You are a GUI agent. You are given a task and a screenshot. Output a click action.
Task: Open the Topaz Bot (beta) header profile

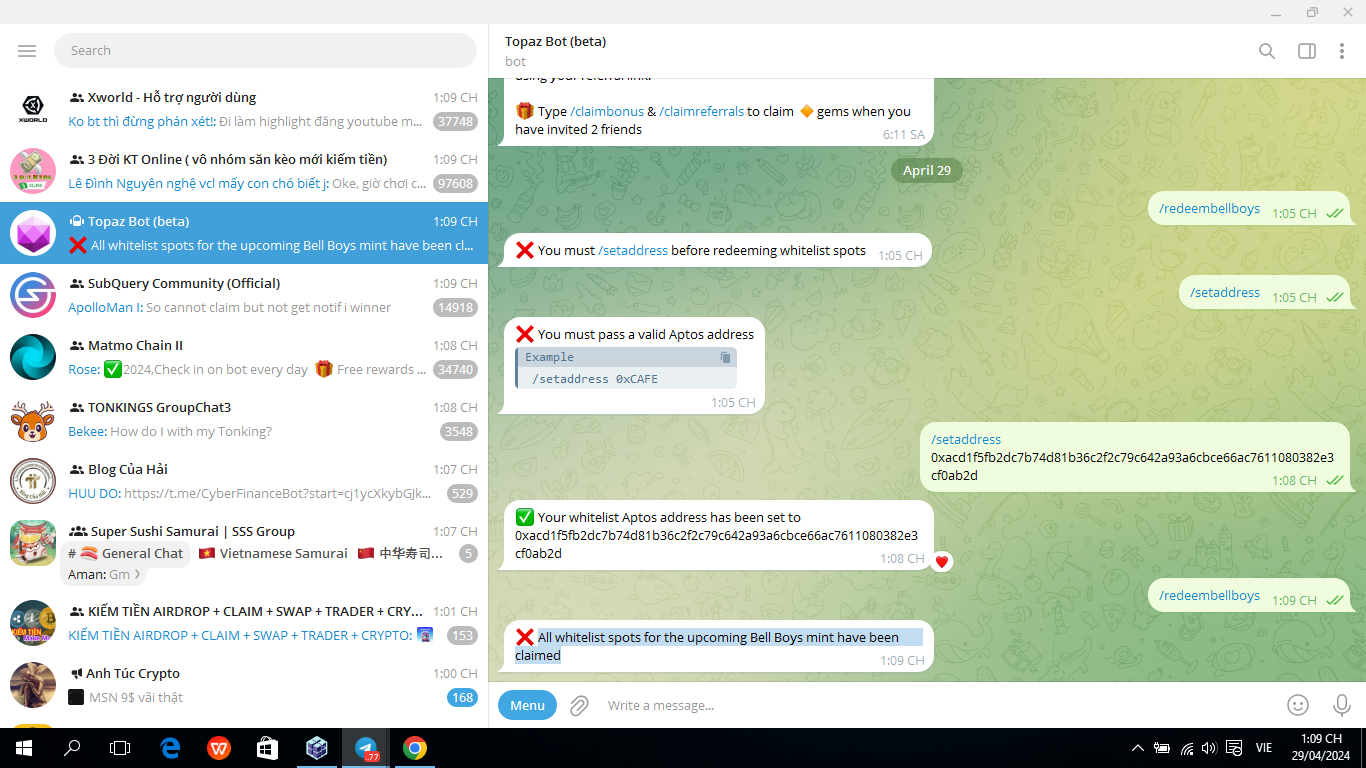click(556, 51)
